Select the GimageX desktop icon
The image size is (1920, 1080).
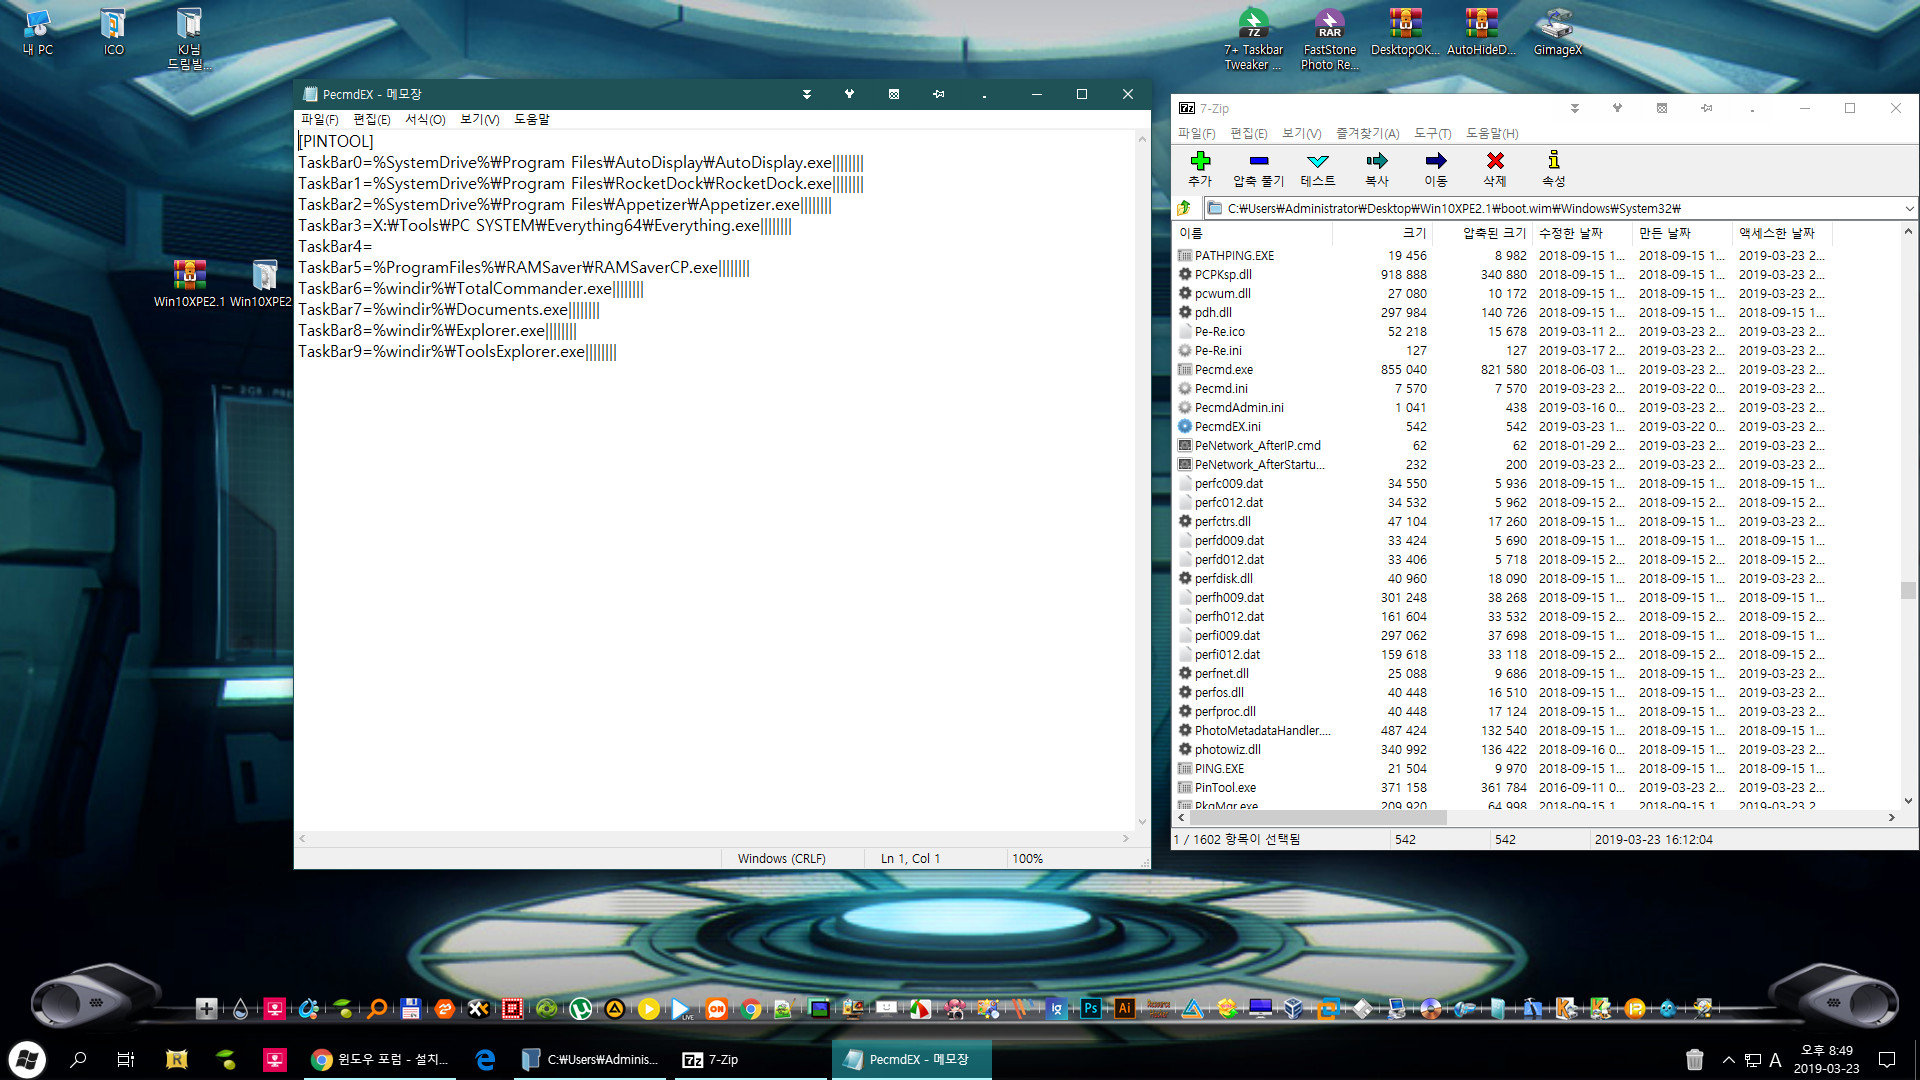coord(1557,32)
